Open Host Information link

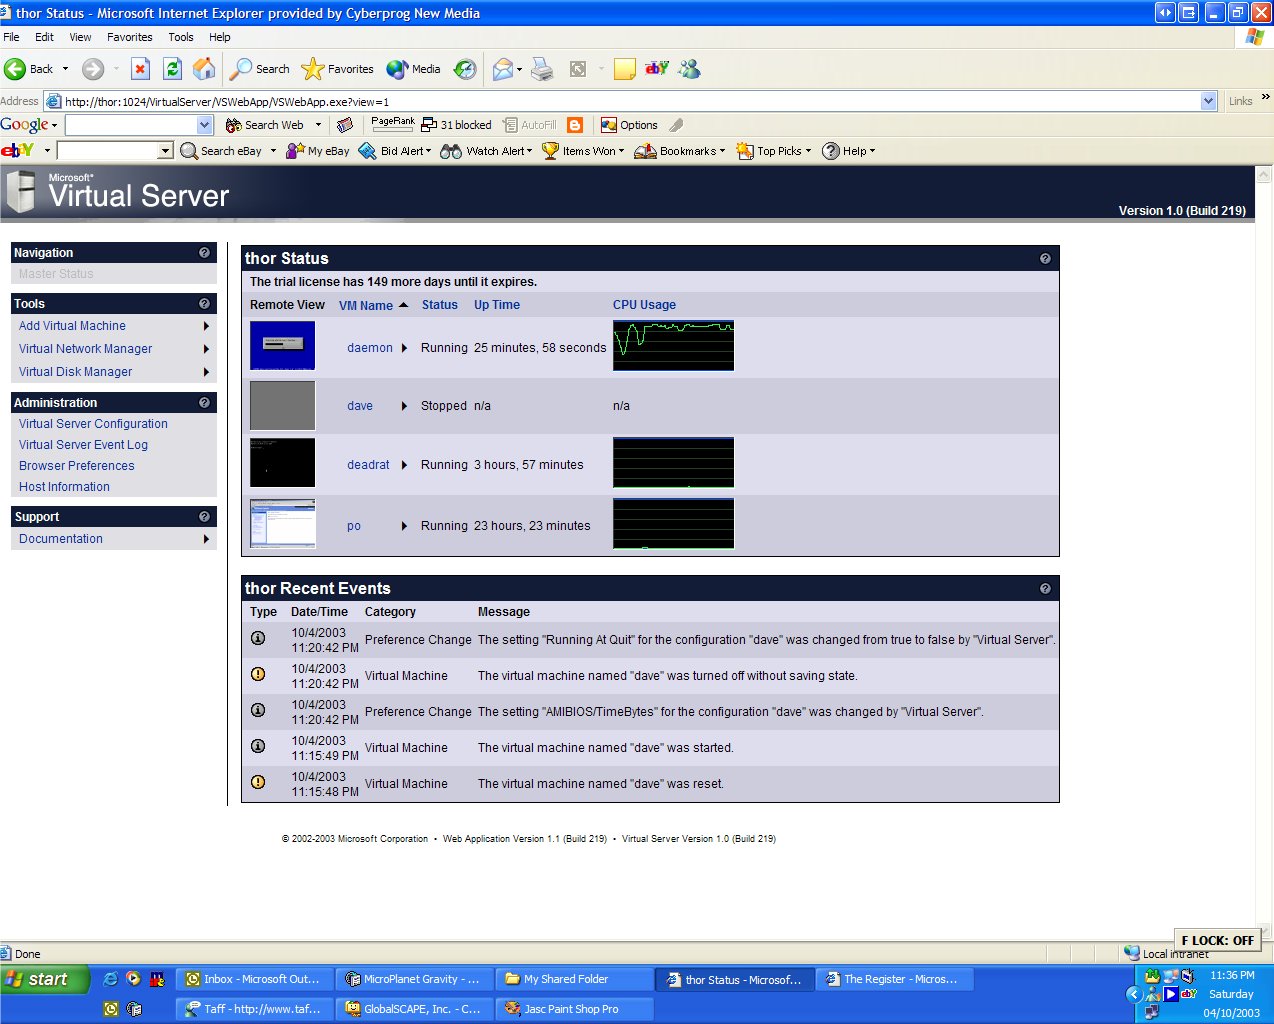64,487
